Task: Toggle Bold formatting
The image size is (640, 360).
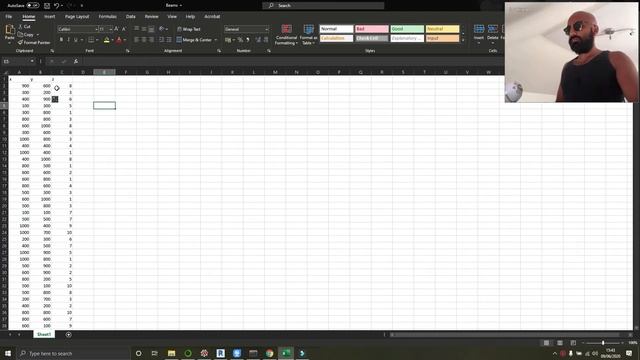Action: click(61, 40)
